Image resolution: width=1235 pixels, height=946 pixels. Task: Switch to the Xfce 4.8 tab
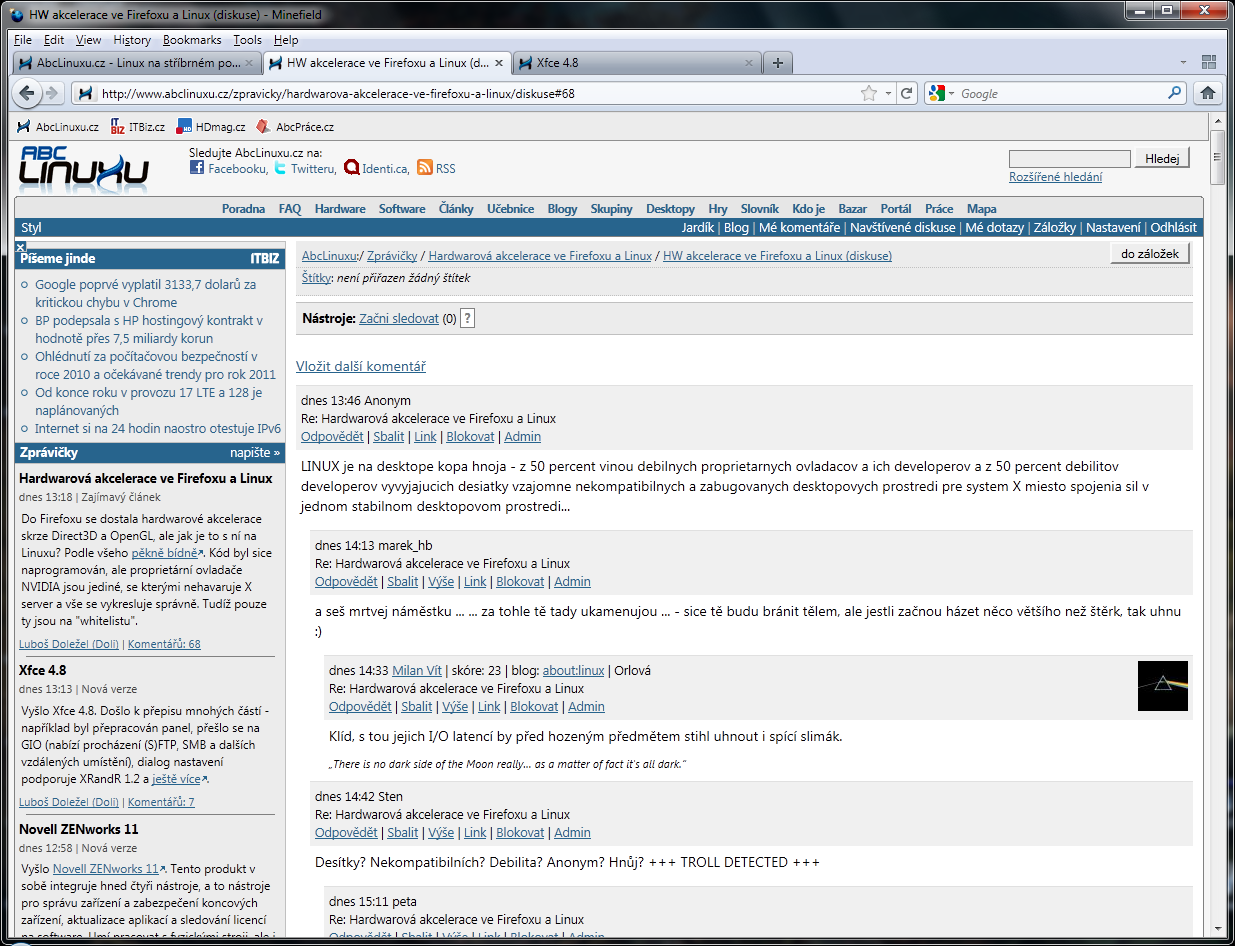click(636, 62)
